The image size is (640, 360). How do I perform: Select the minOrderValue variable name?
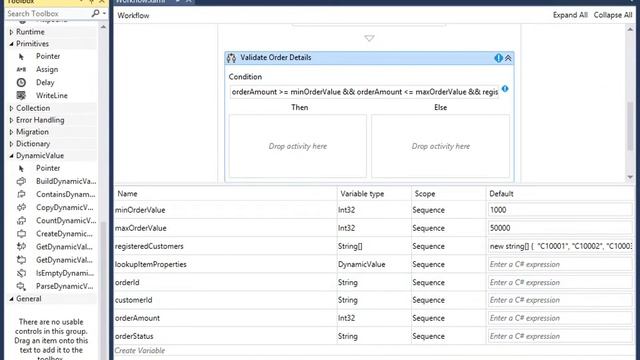[140, 210]
